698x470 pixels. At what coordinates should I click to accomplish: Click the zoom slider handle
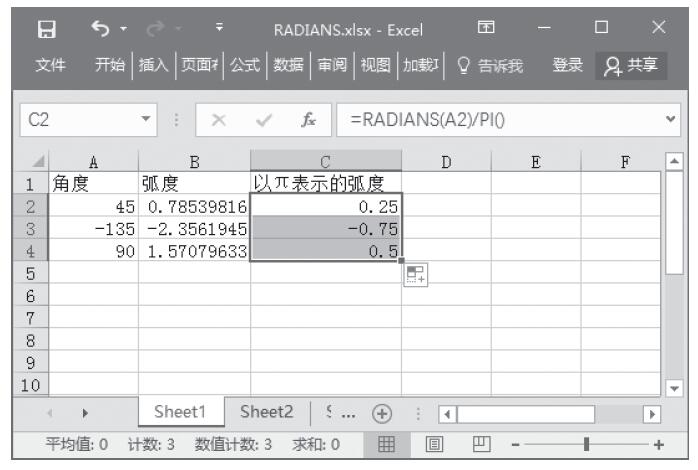(600, 443)
